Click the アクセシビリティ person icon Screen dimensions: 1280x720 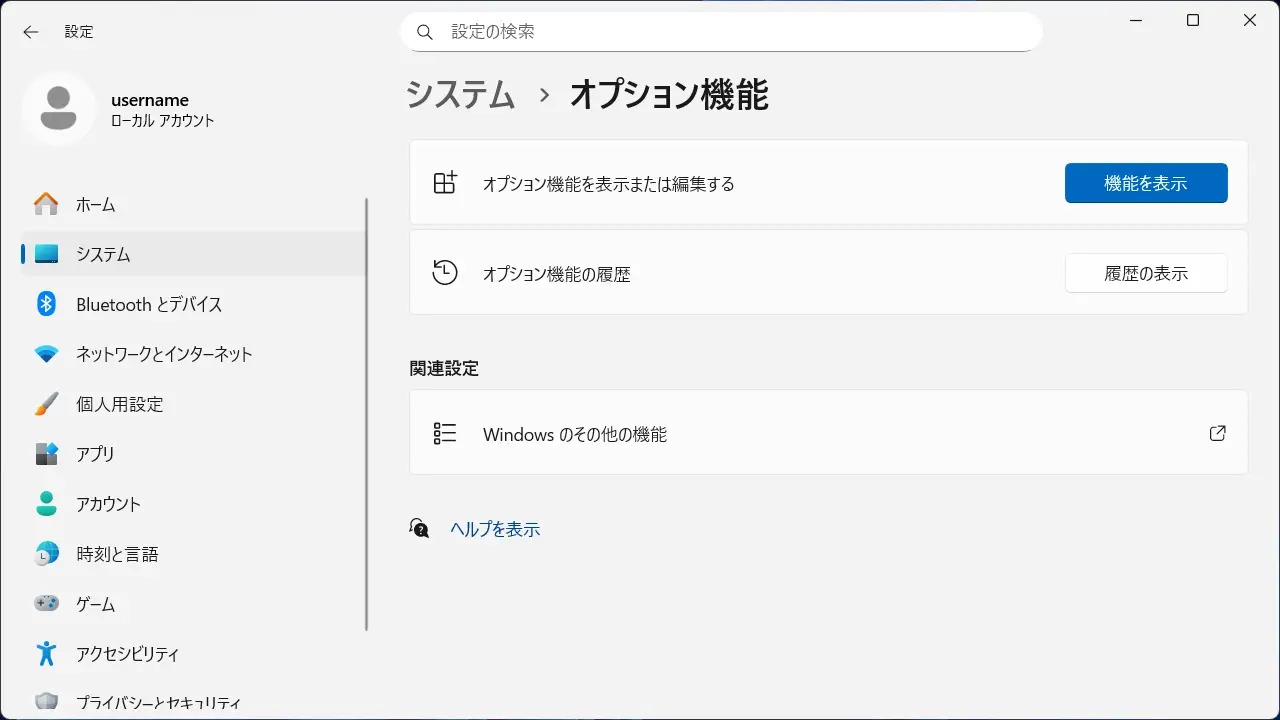tap(46, 654)
